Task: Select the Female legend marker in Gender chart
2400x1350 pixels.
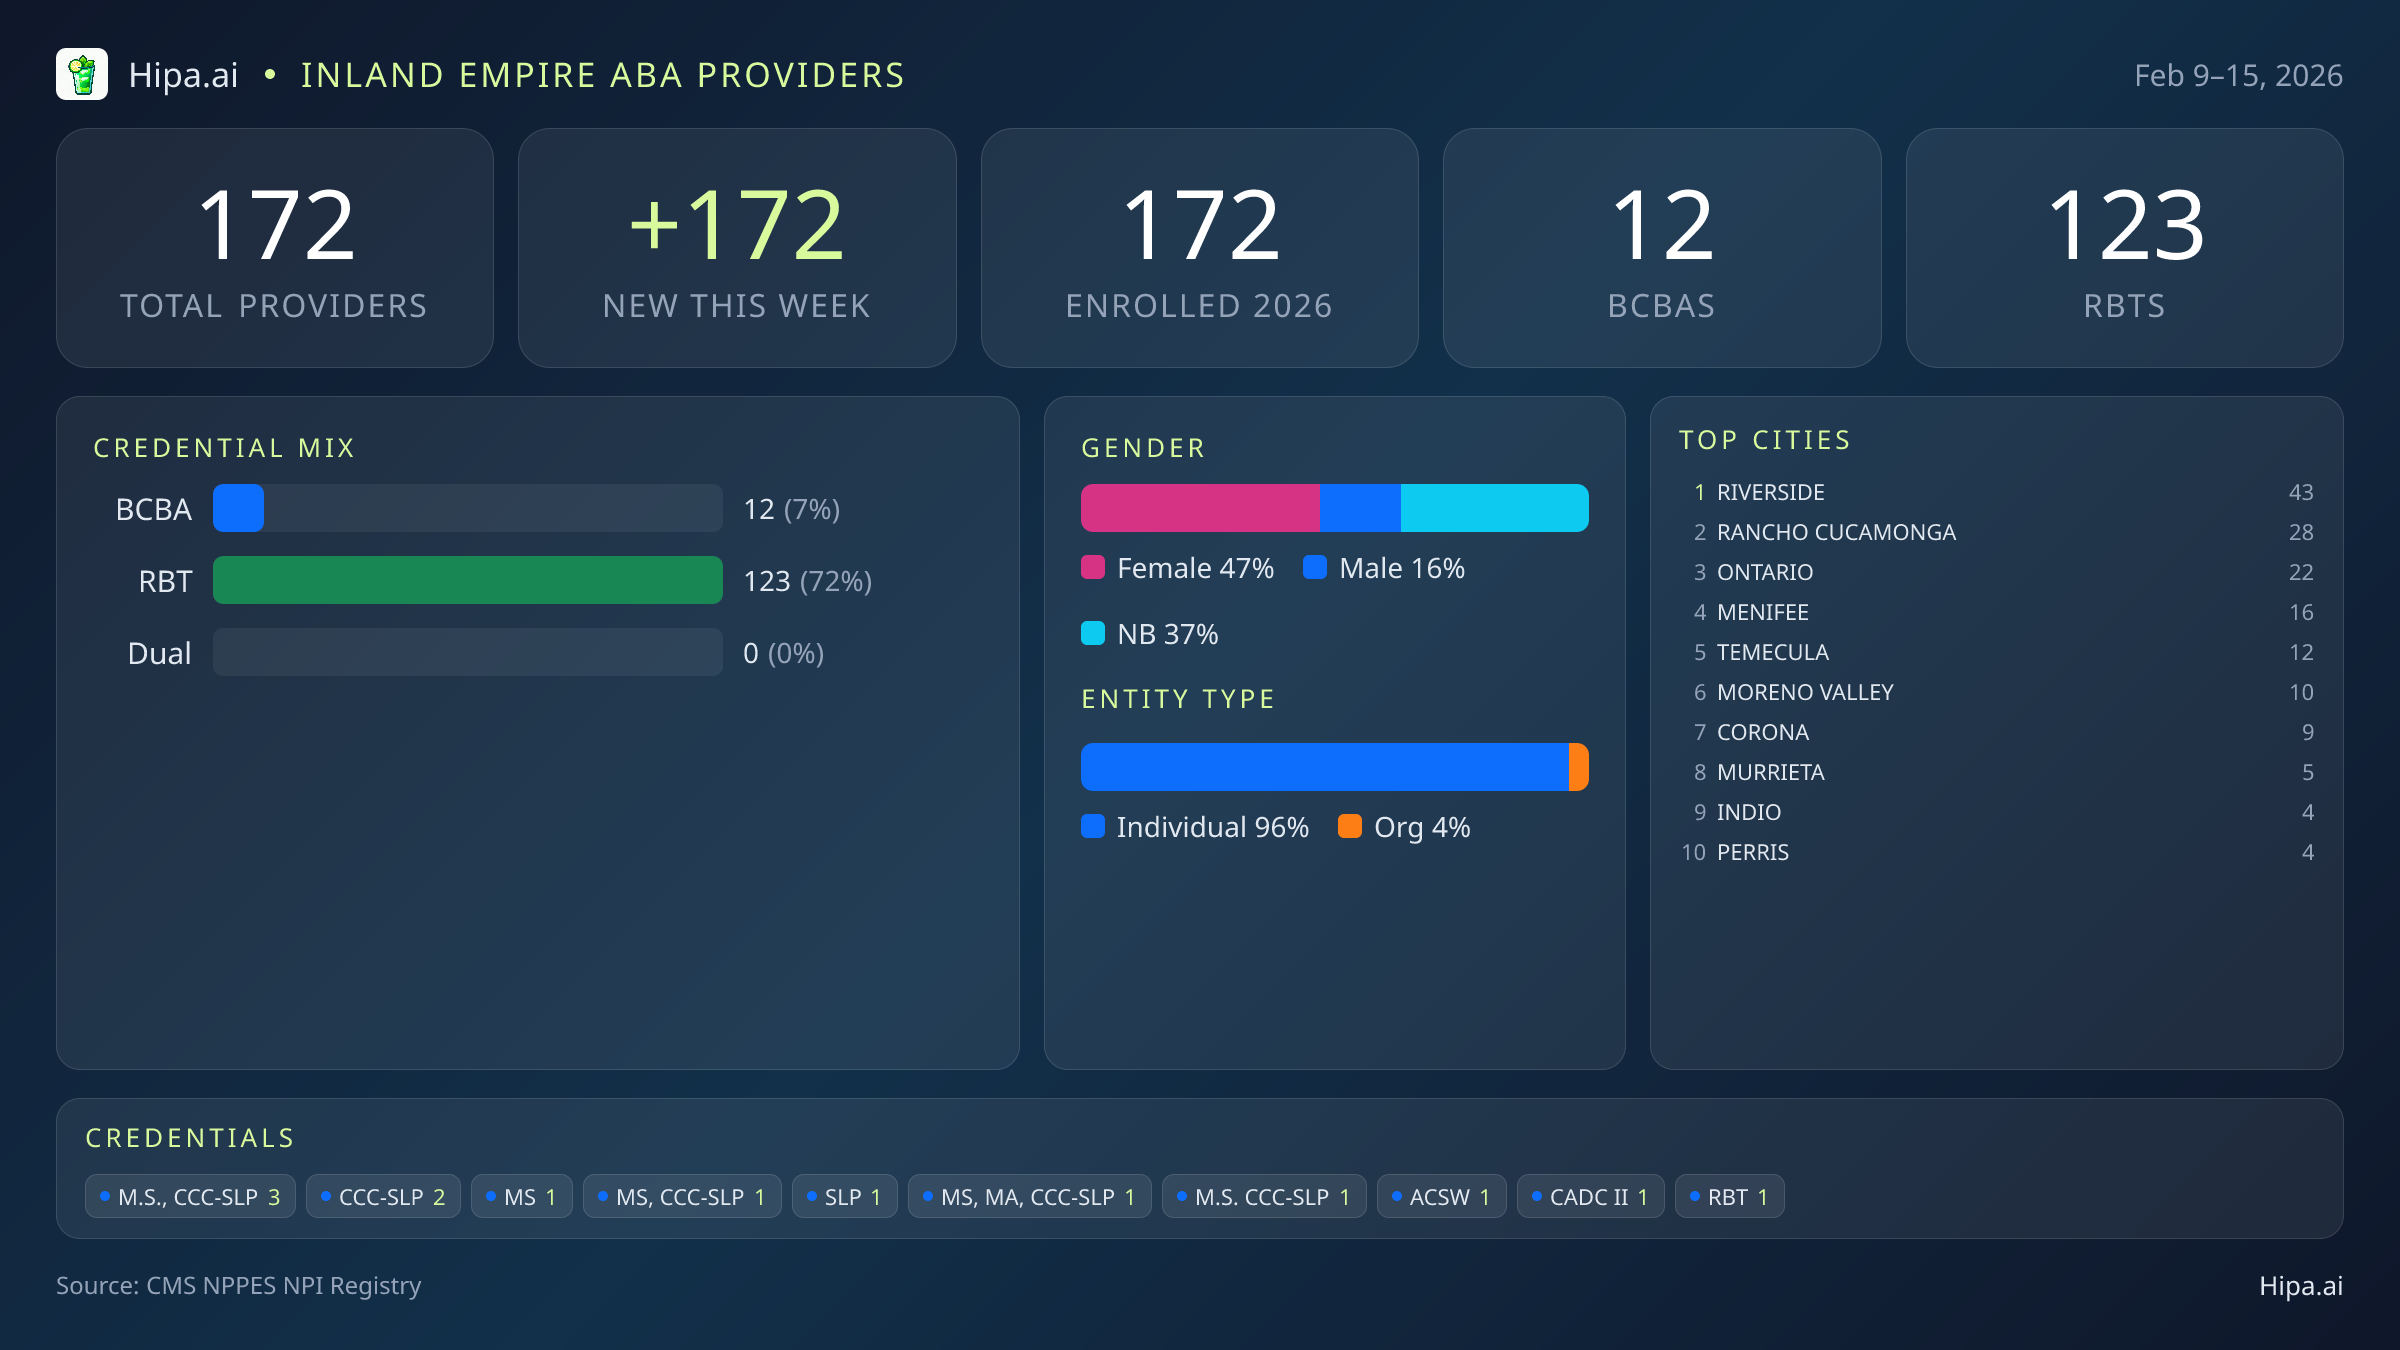Action: pos(1093,567)
